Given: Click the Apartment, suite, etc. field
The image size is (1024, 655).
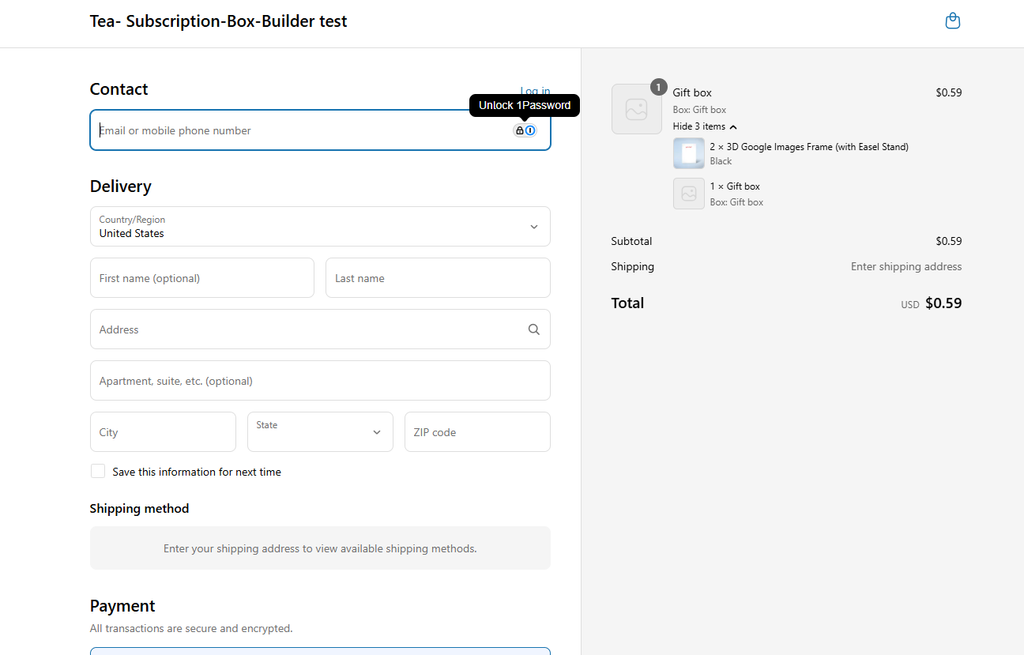Looking at the screenshot, I should pos(320,381).
